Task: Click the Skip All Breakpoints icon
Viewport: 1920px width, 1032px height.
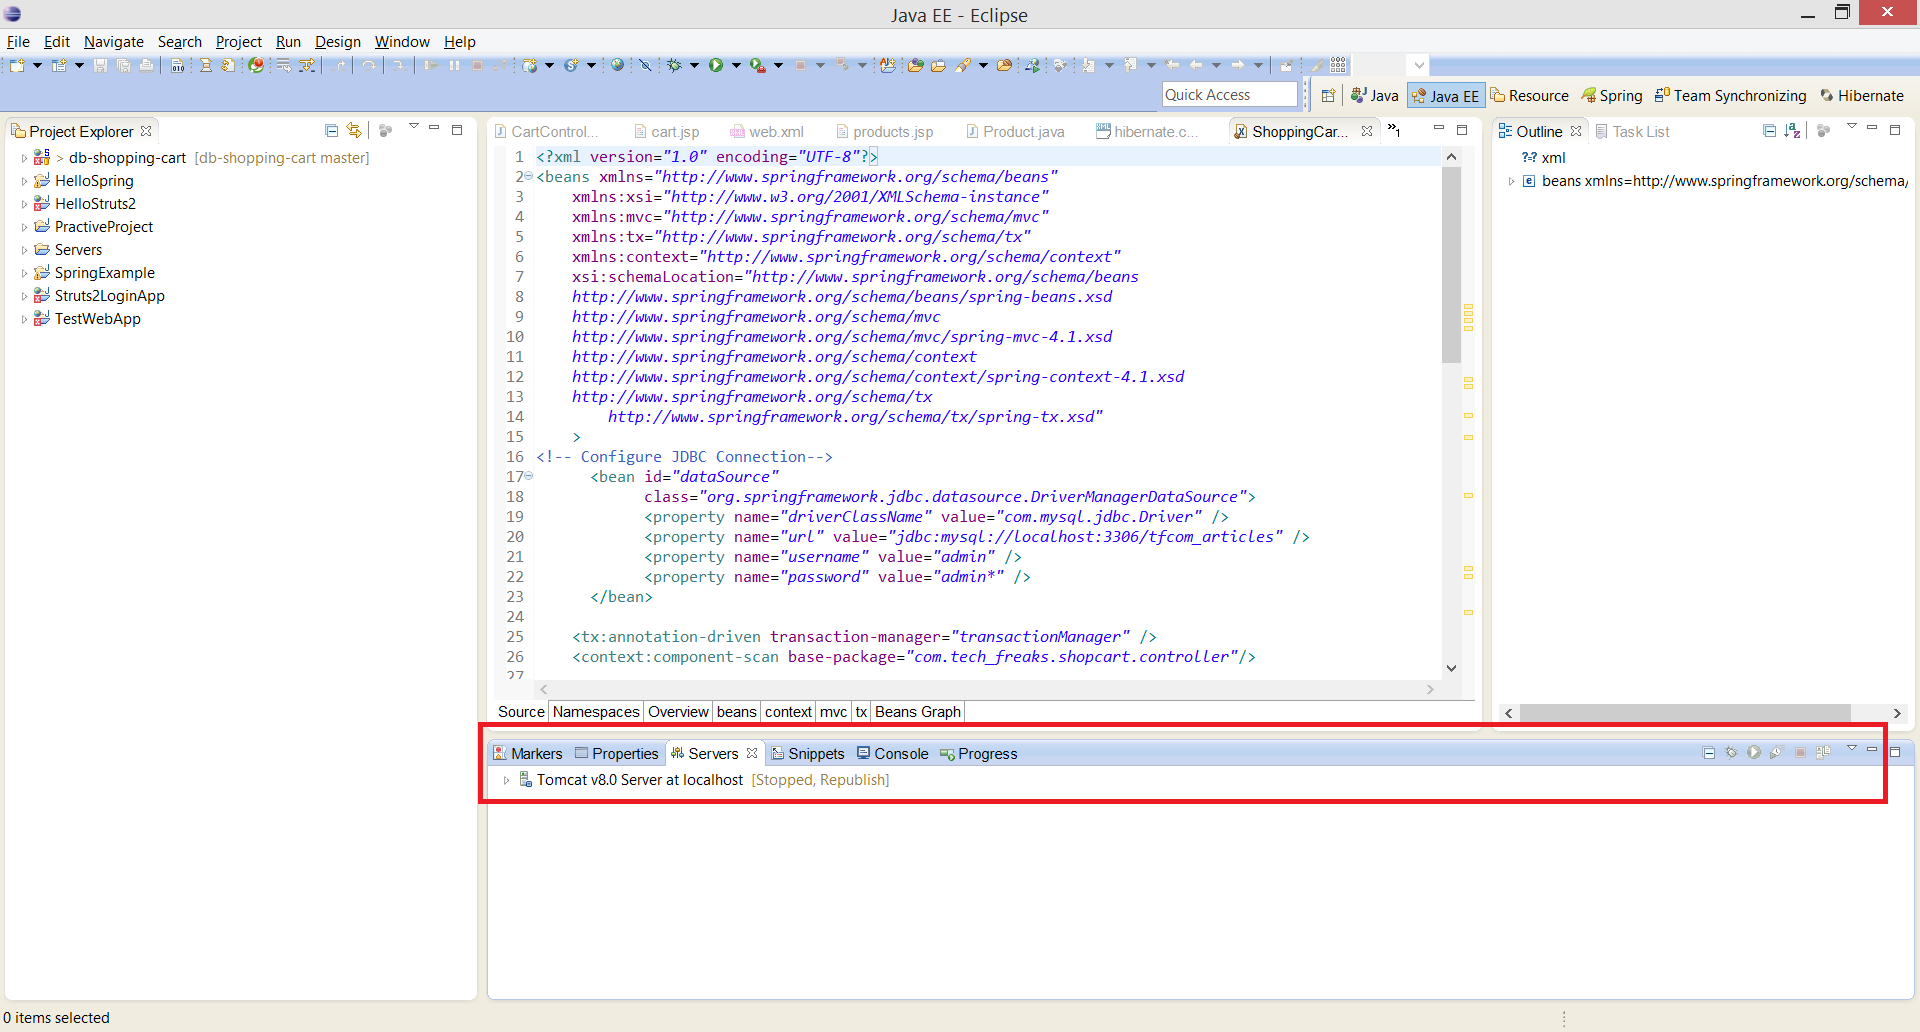Action: coord(645,65)
